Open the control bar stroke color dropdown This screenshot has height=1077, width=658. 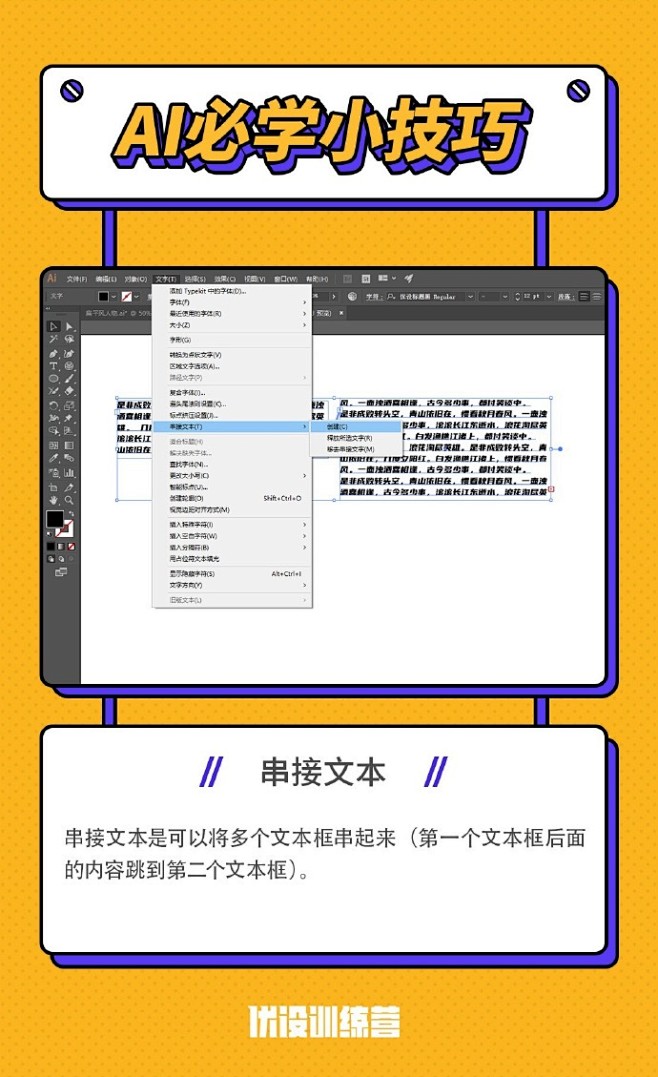tap(137, 297)
